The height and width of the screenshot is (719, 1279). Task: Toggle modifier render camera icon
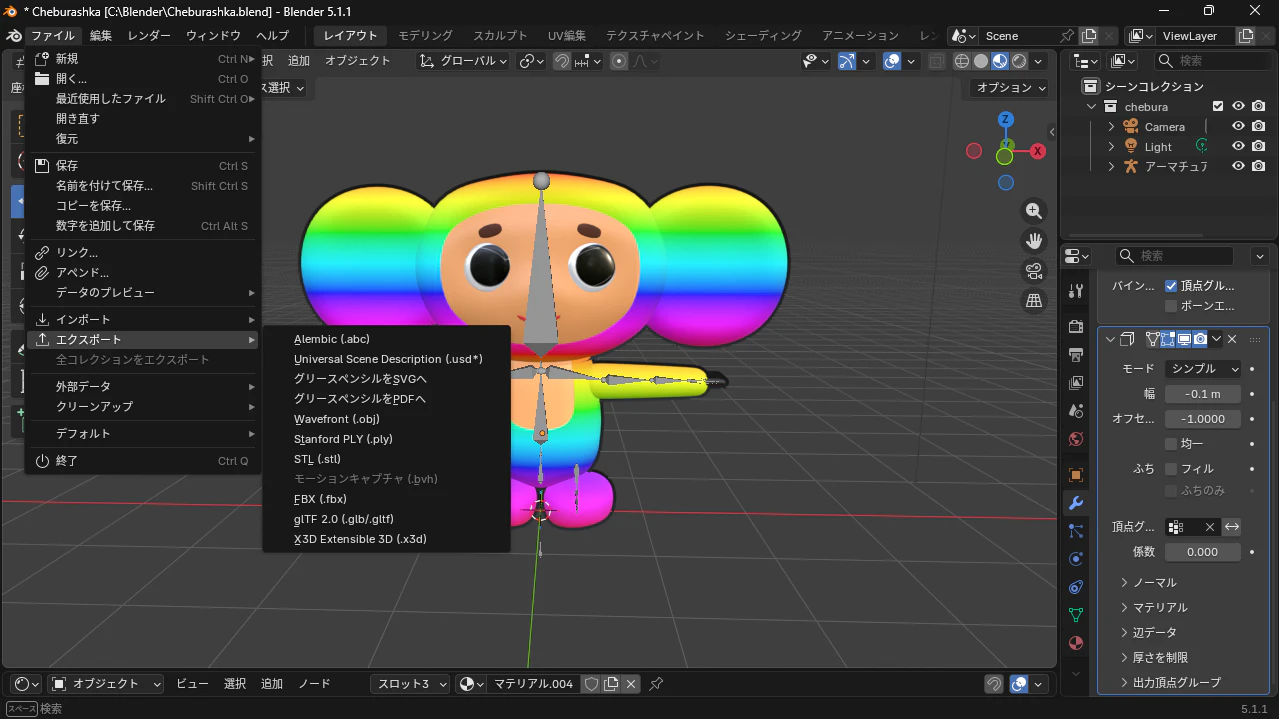pos(1199,339)
